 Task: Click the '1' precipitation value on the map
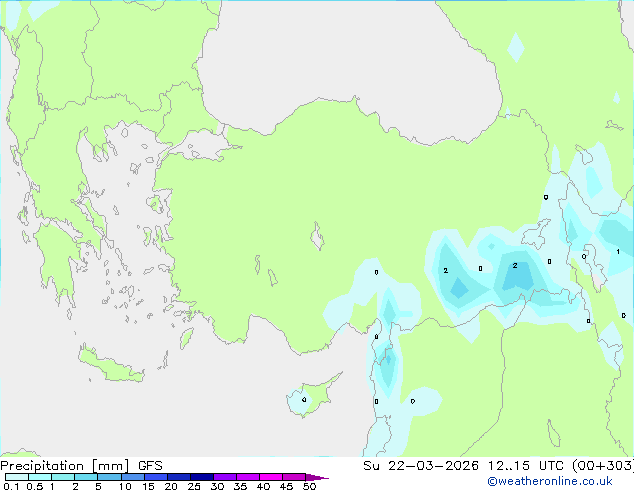[x=618, y=251]
